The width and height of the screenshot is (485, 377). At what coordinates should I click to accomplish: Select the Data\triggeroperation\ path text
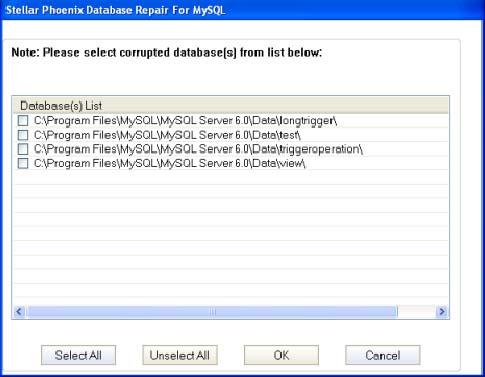(x=198, y=149)
